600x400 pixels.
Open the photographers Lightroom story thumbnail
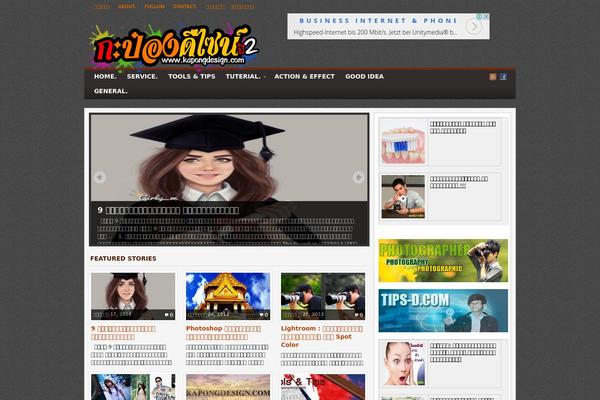(x=323, y=296)
